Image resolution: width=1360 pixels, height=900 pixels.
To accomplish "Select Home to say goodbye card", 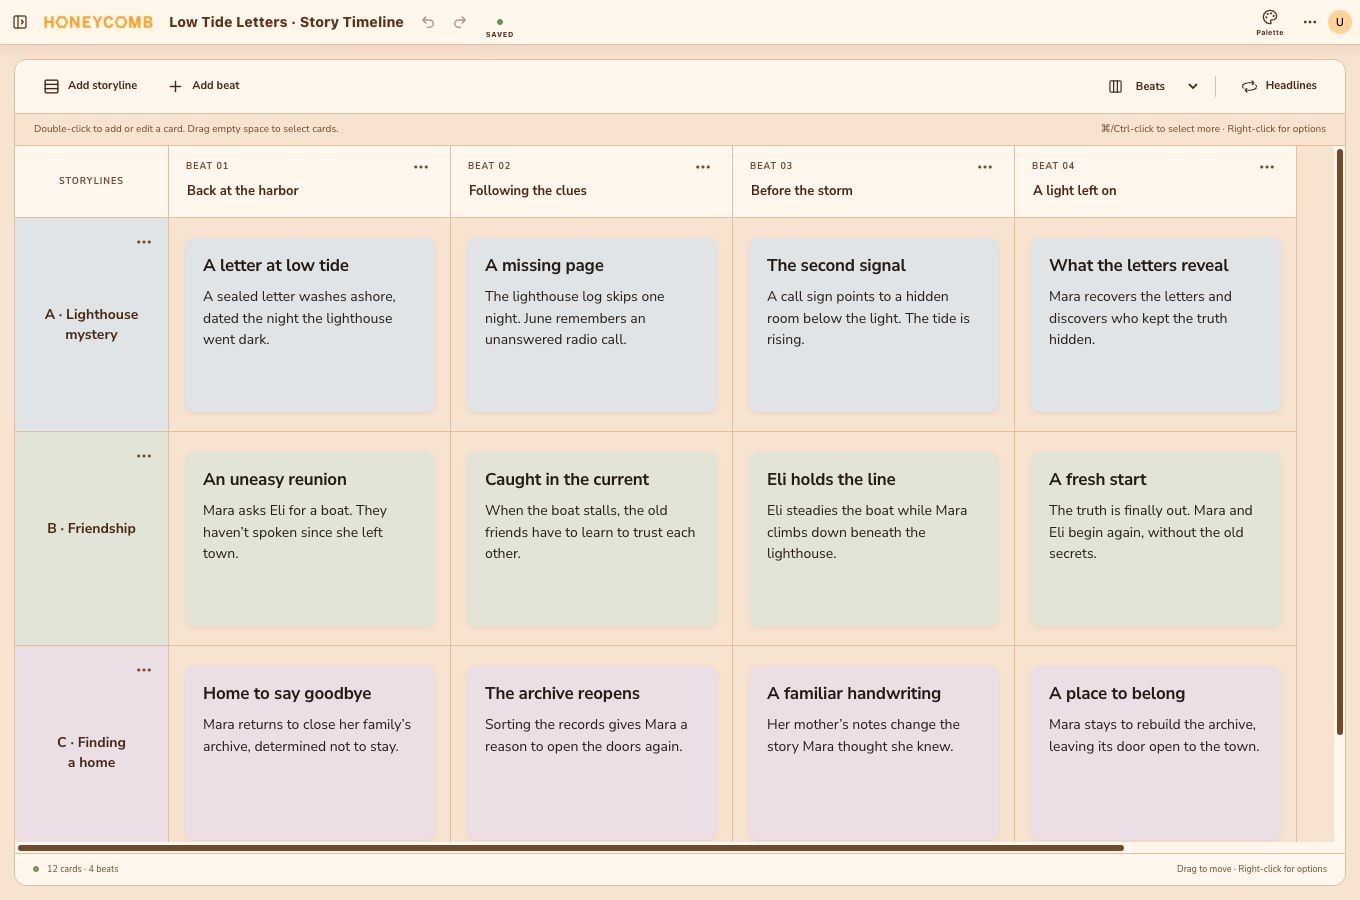I will click(310, 753).
